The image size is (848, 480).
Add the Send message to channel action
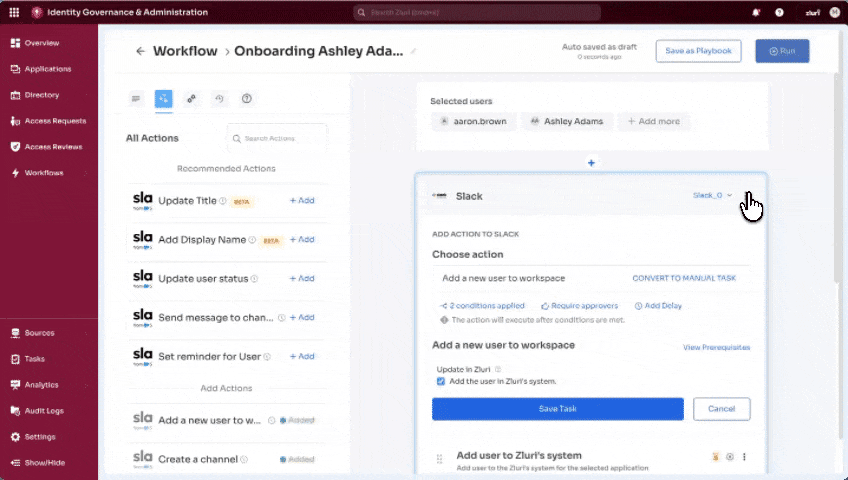point(302,317)
